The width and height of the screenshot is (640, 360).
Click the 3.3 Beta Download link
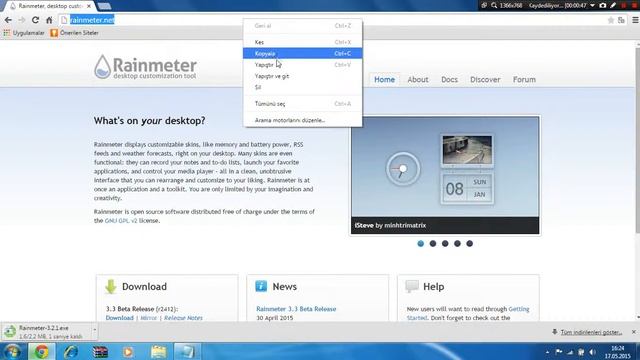[x=120, y=318]
